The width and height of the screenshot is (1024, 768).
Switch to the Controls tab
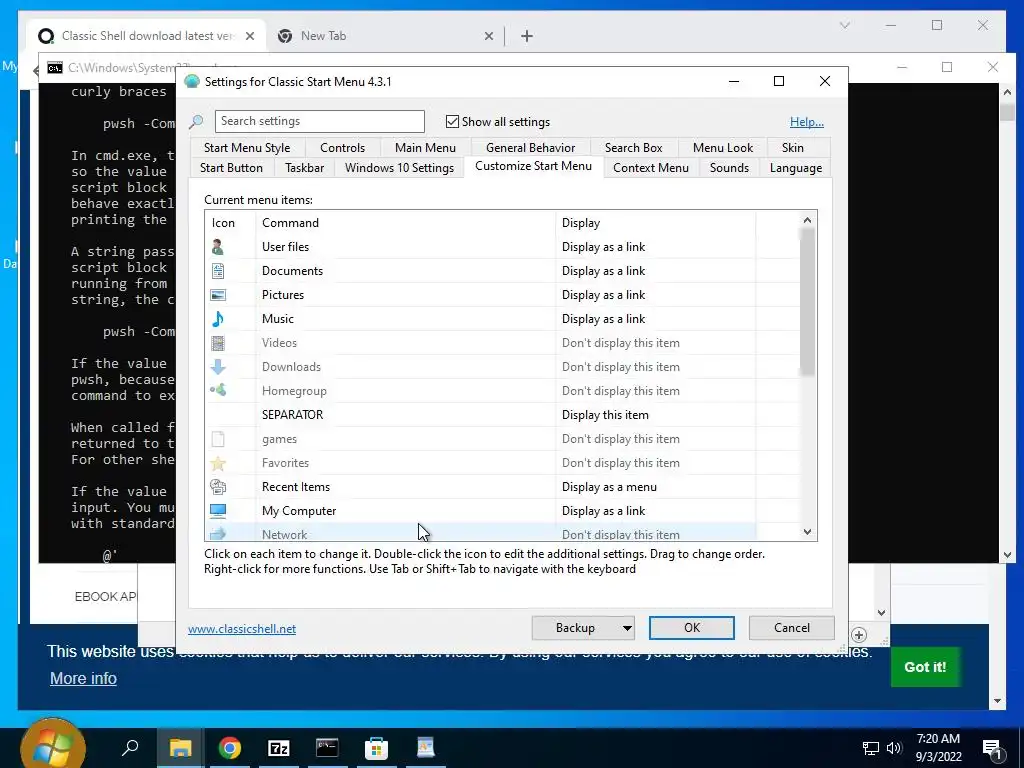click(342, 148)
